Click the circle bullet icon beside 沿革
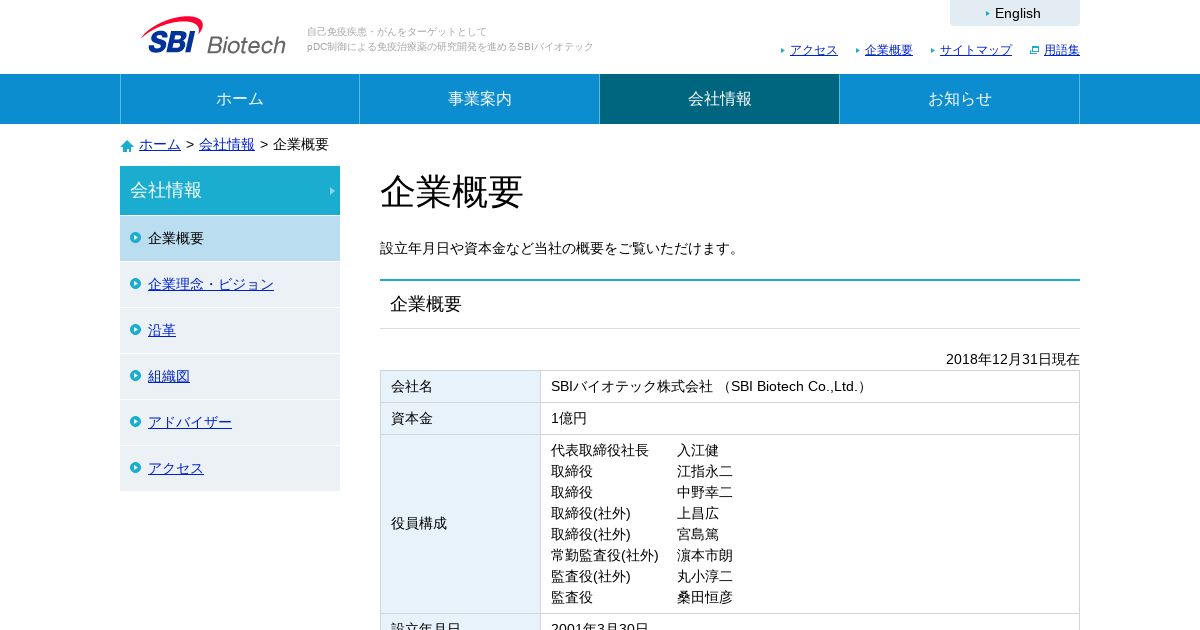 click(x=135, y=330)
